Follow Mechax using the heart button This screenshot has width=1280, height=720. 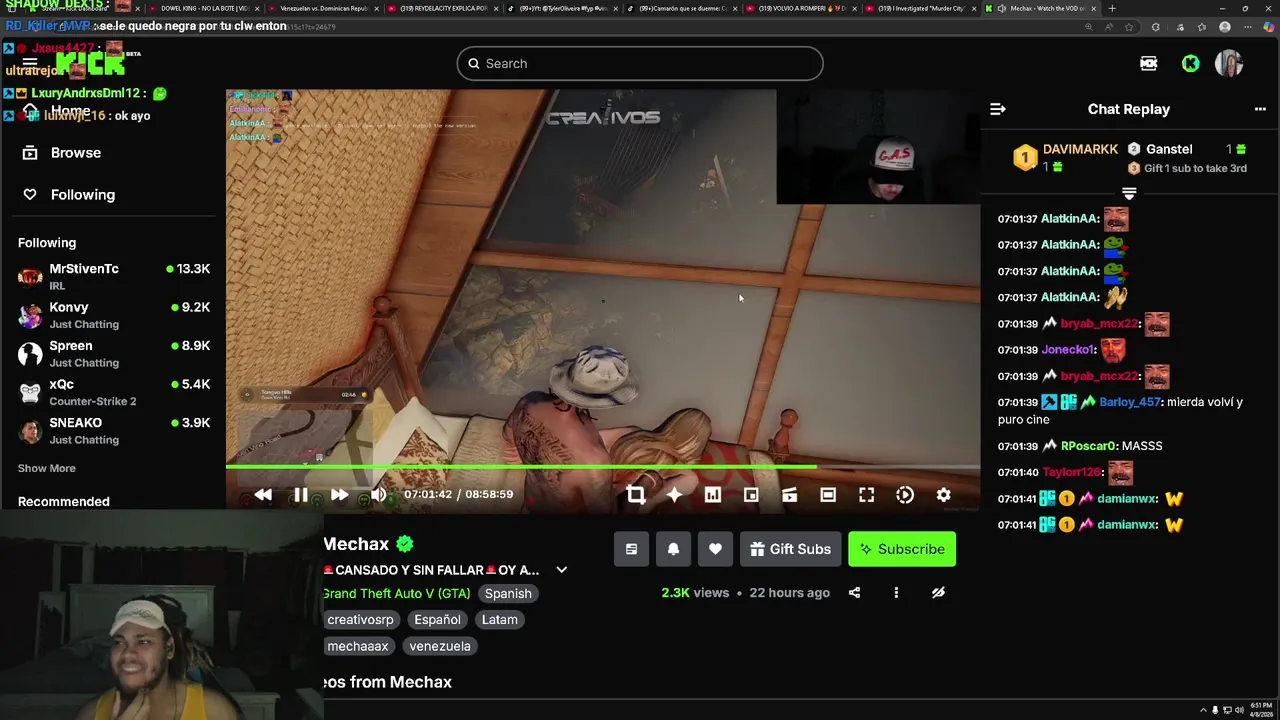(715, 549)
